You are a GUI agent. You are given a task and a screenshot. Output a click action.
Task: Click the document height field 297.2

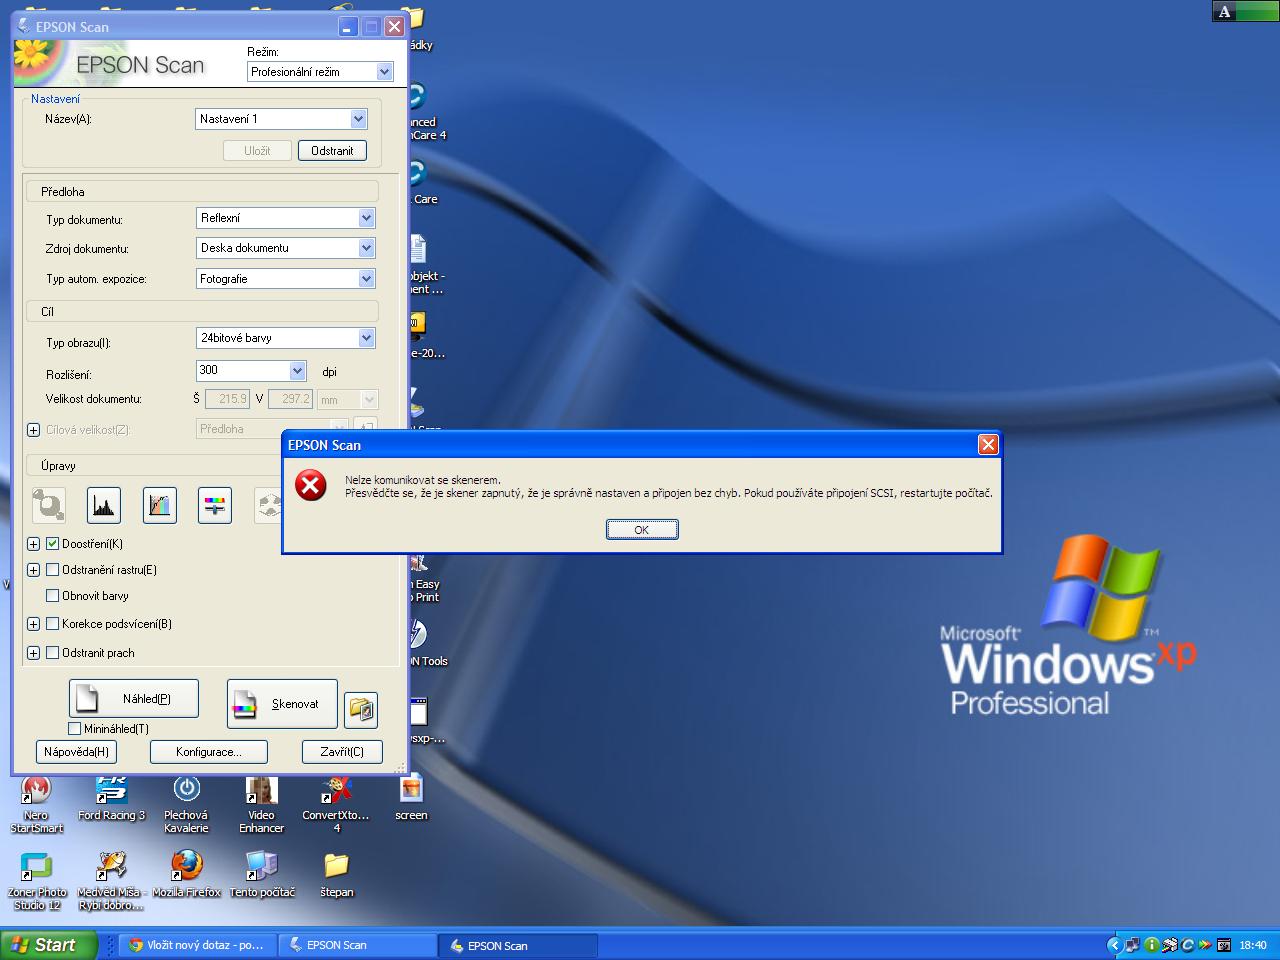point(291,399)
